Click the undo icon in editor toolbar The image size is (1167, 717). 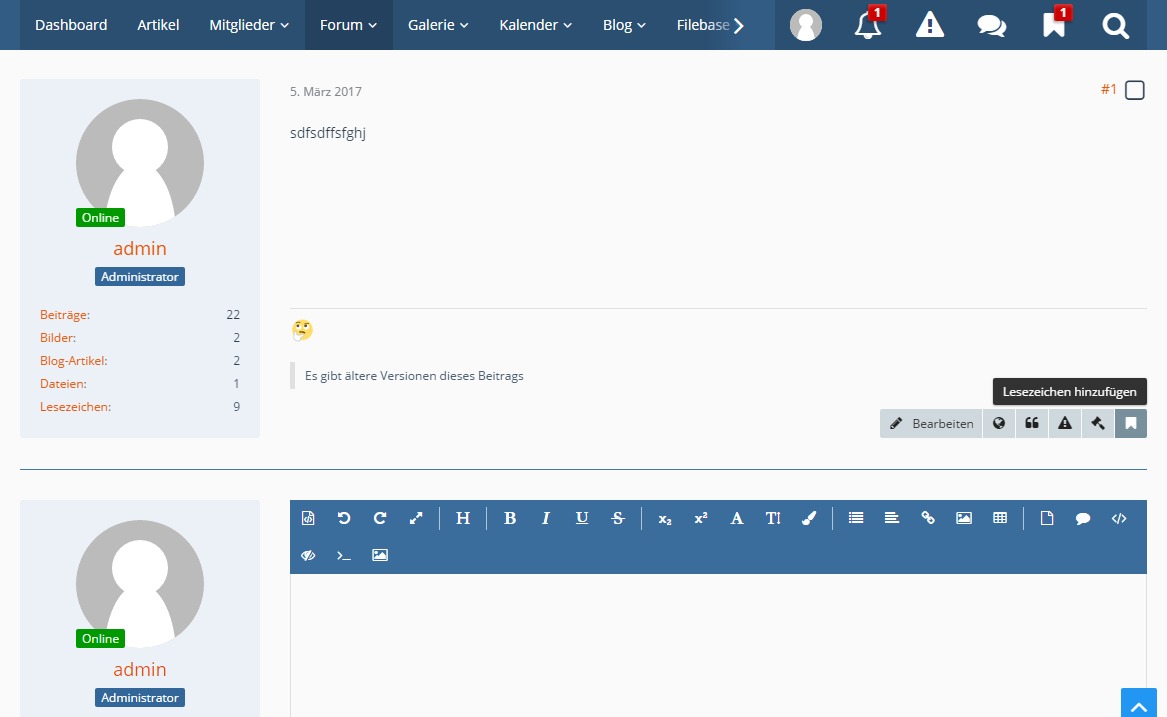tap(344, 518)
